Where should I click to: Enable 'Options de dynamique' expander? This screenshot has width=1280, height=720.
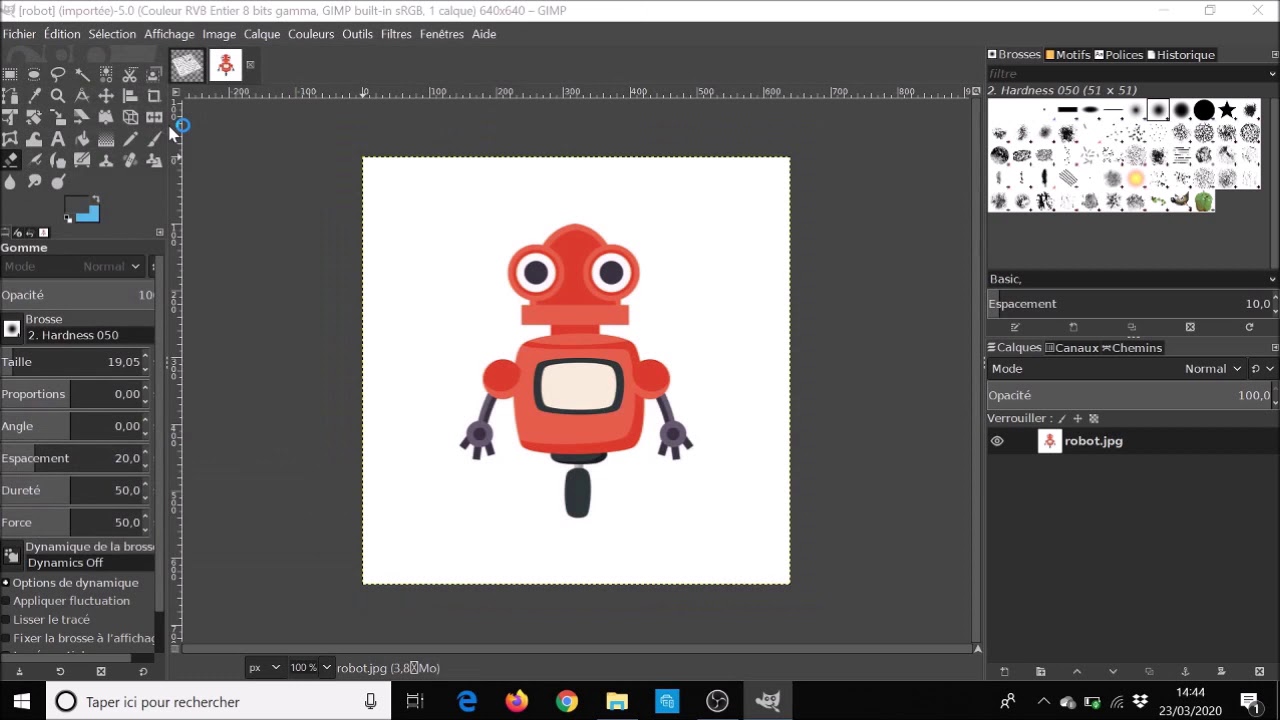[x=6, y=582]
